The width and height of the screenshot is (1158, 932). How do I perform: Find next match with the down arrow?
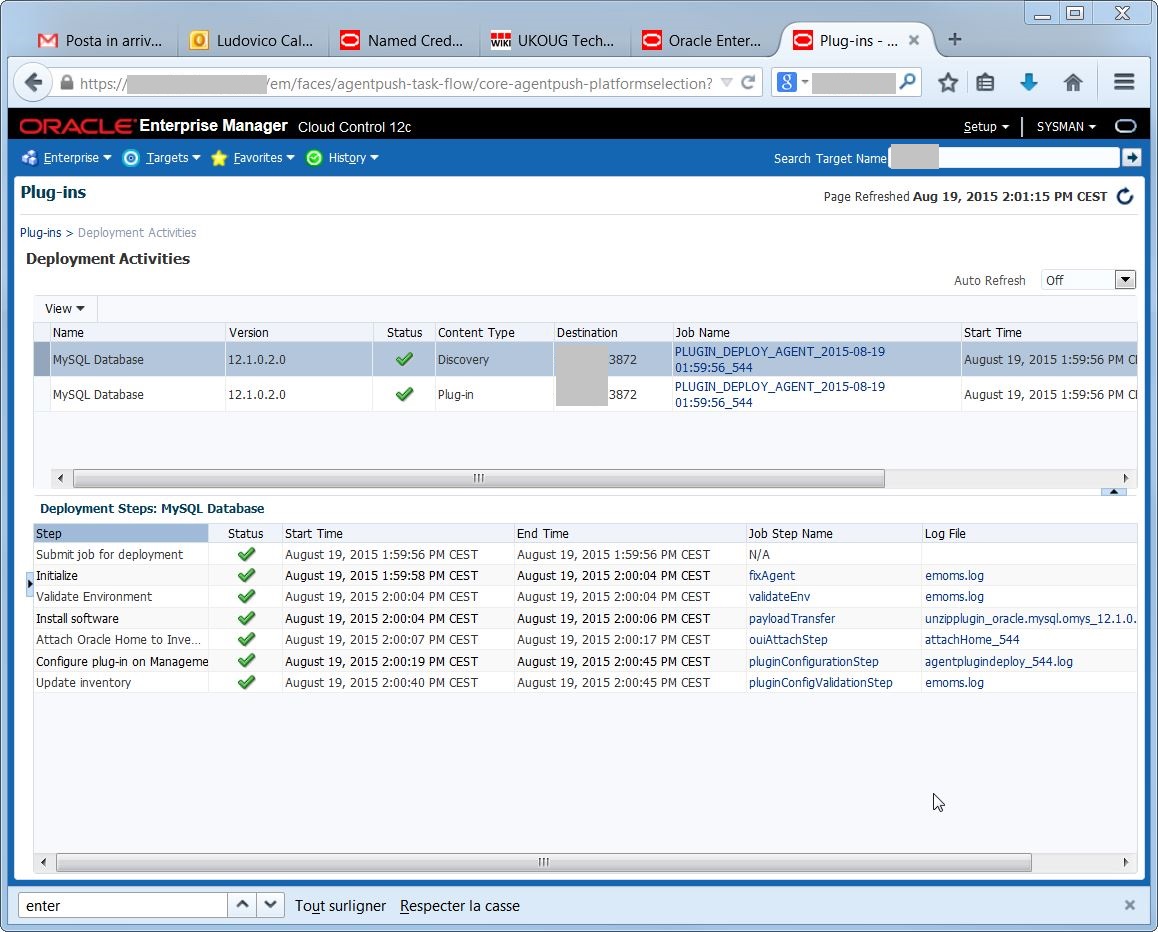point(270,905)
